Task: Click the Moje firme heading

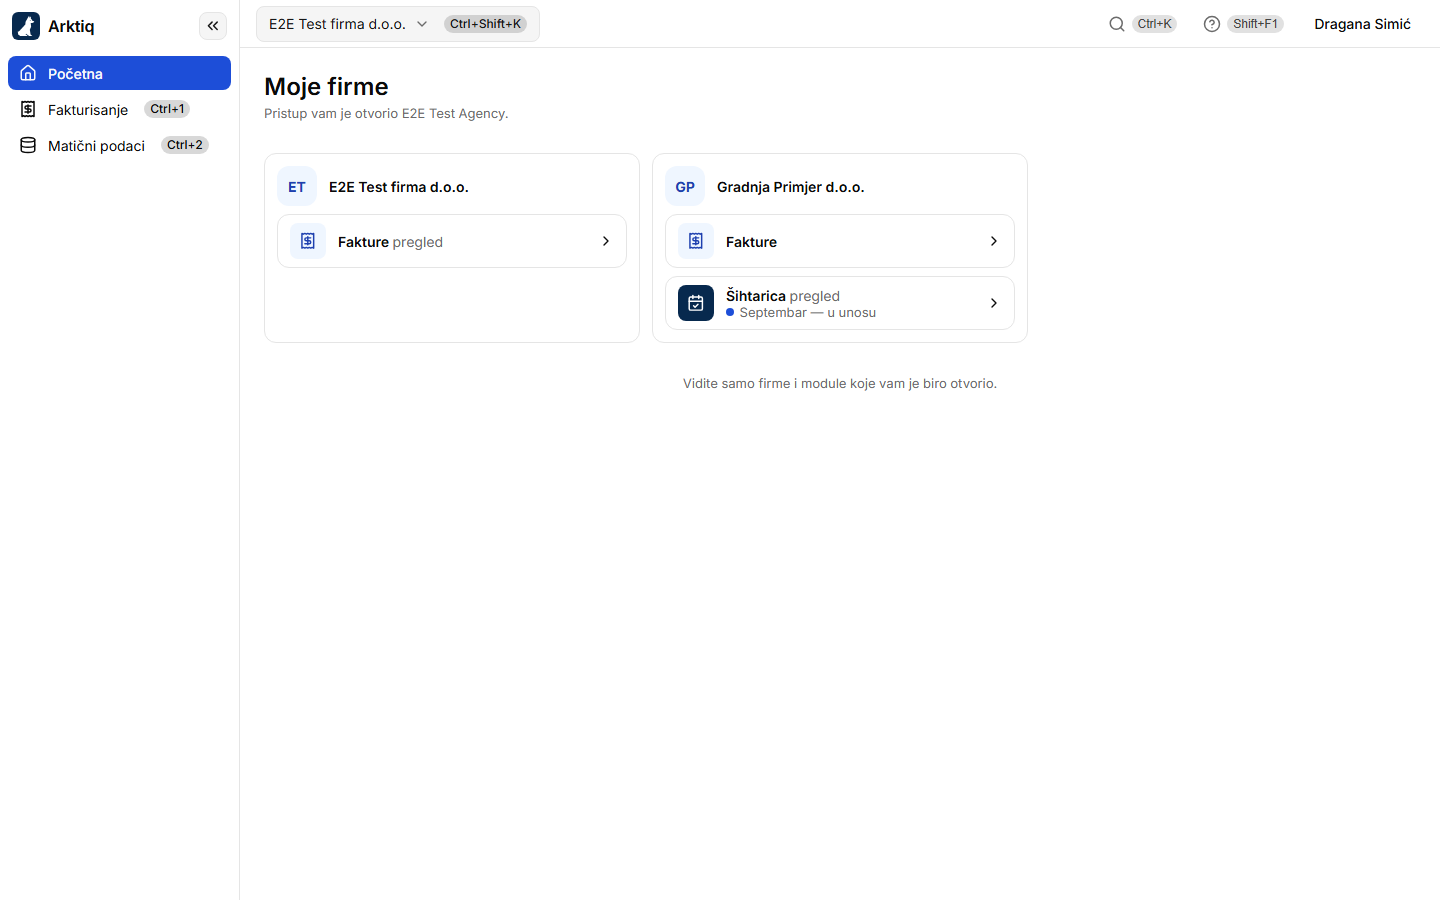Action: 326,87
